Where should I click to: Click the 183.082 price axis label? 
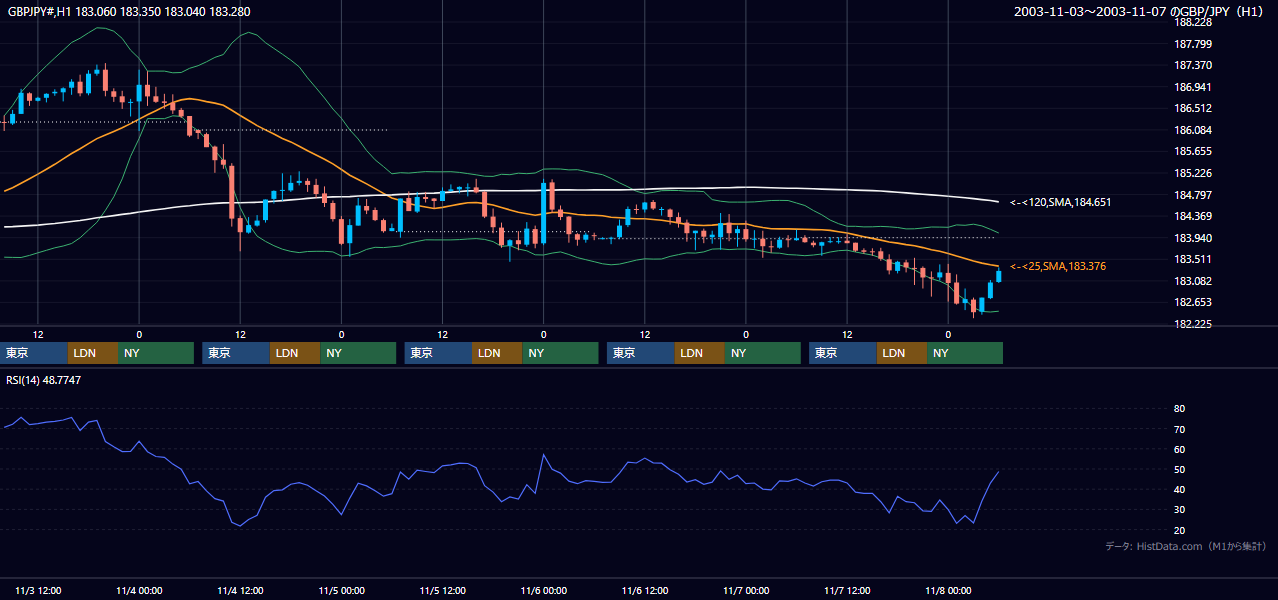coord(1192,281)
